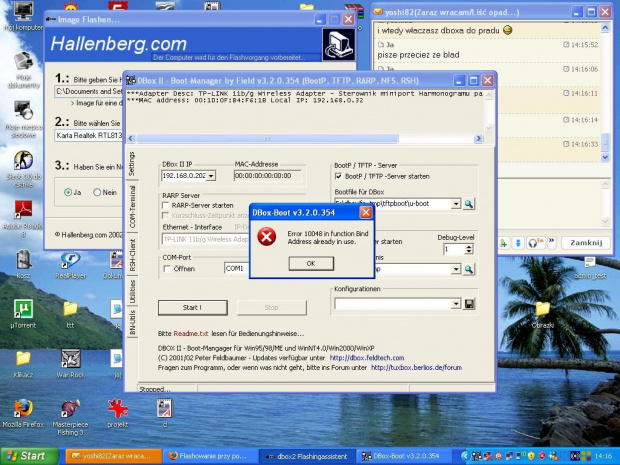The width and height of the screenshot is (620, 465).
Task: Select the Nein radio button in Image Flashen
Action: 97,193
